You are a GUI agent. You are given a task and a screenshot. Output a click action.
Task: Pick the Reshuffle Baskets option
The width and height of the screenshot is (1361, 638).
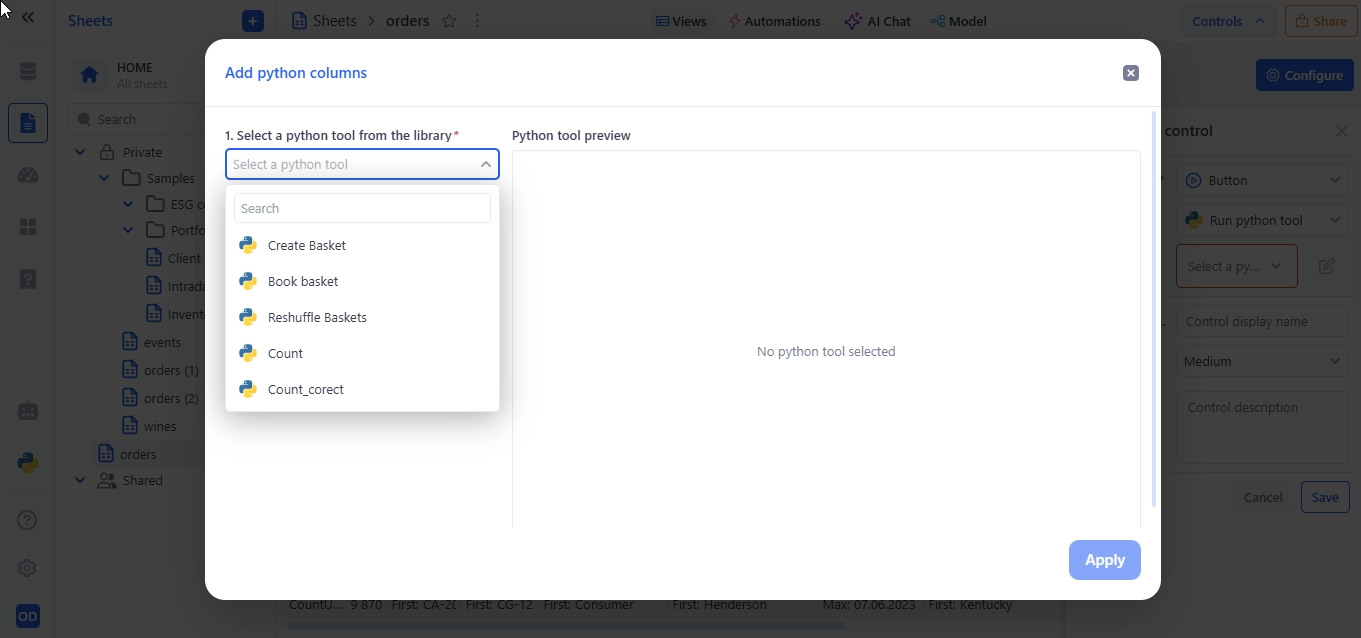[x=317, y=317]
